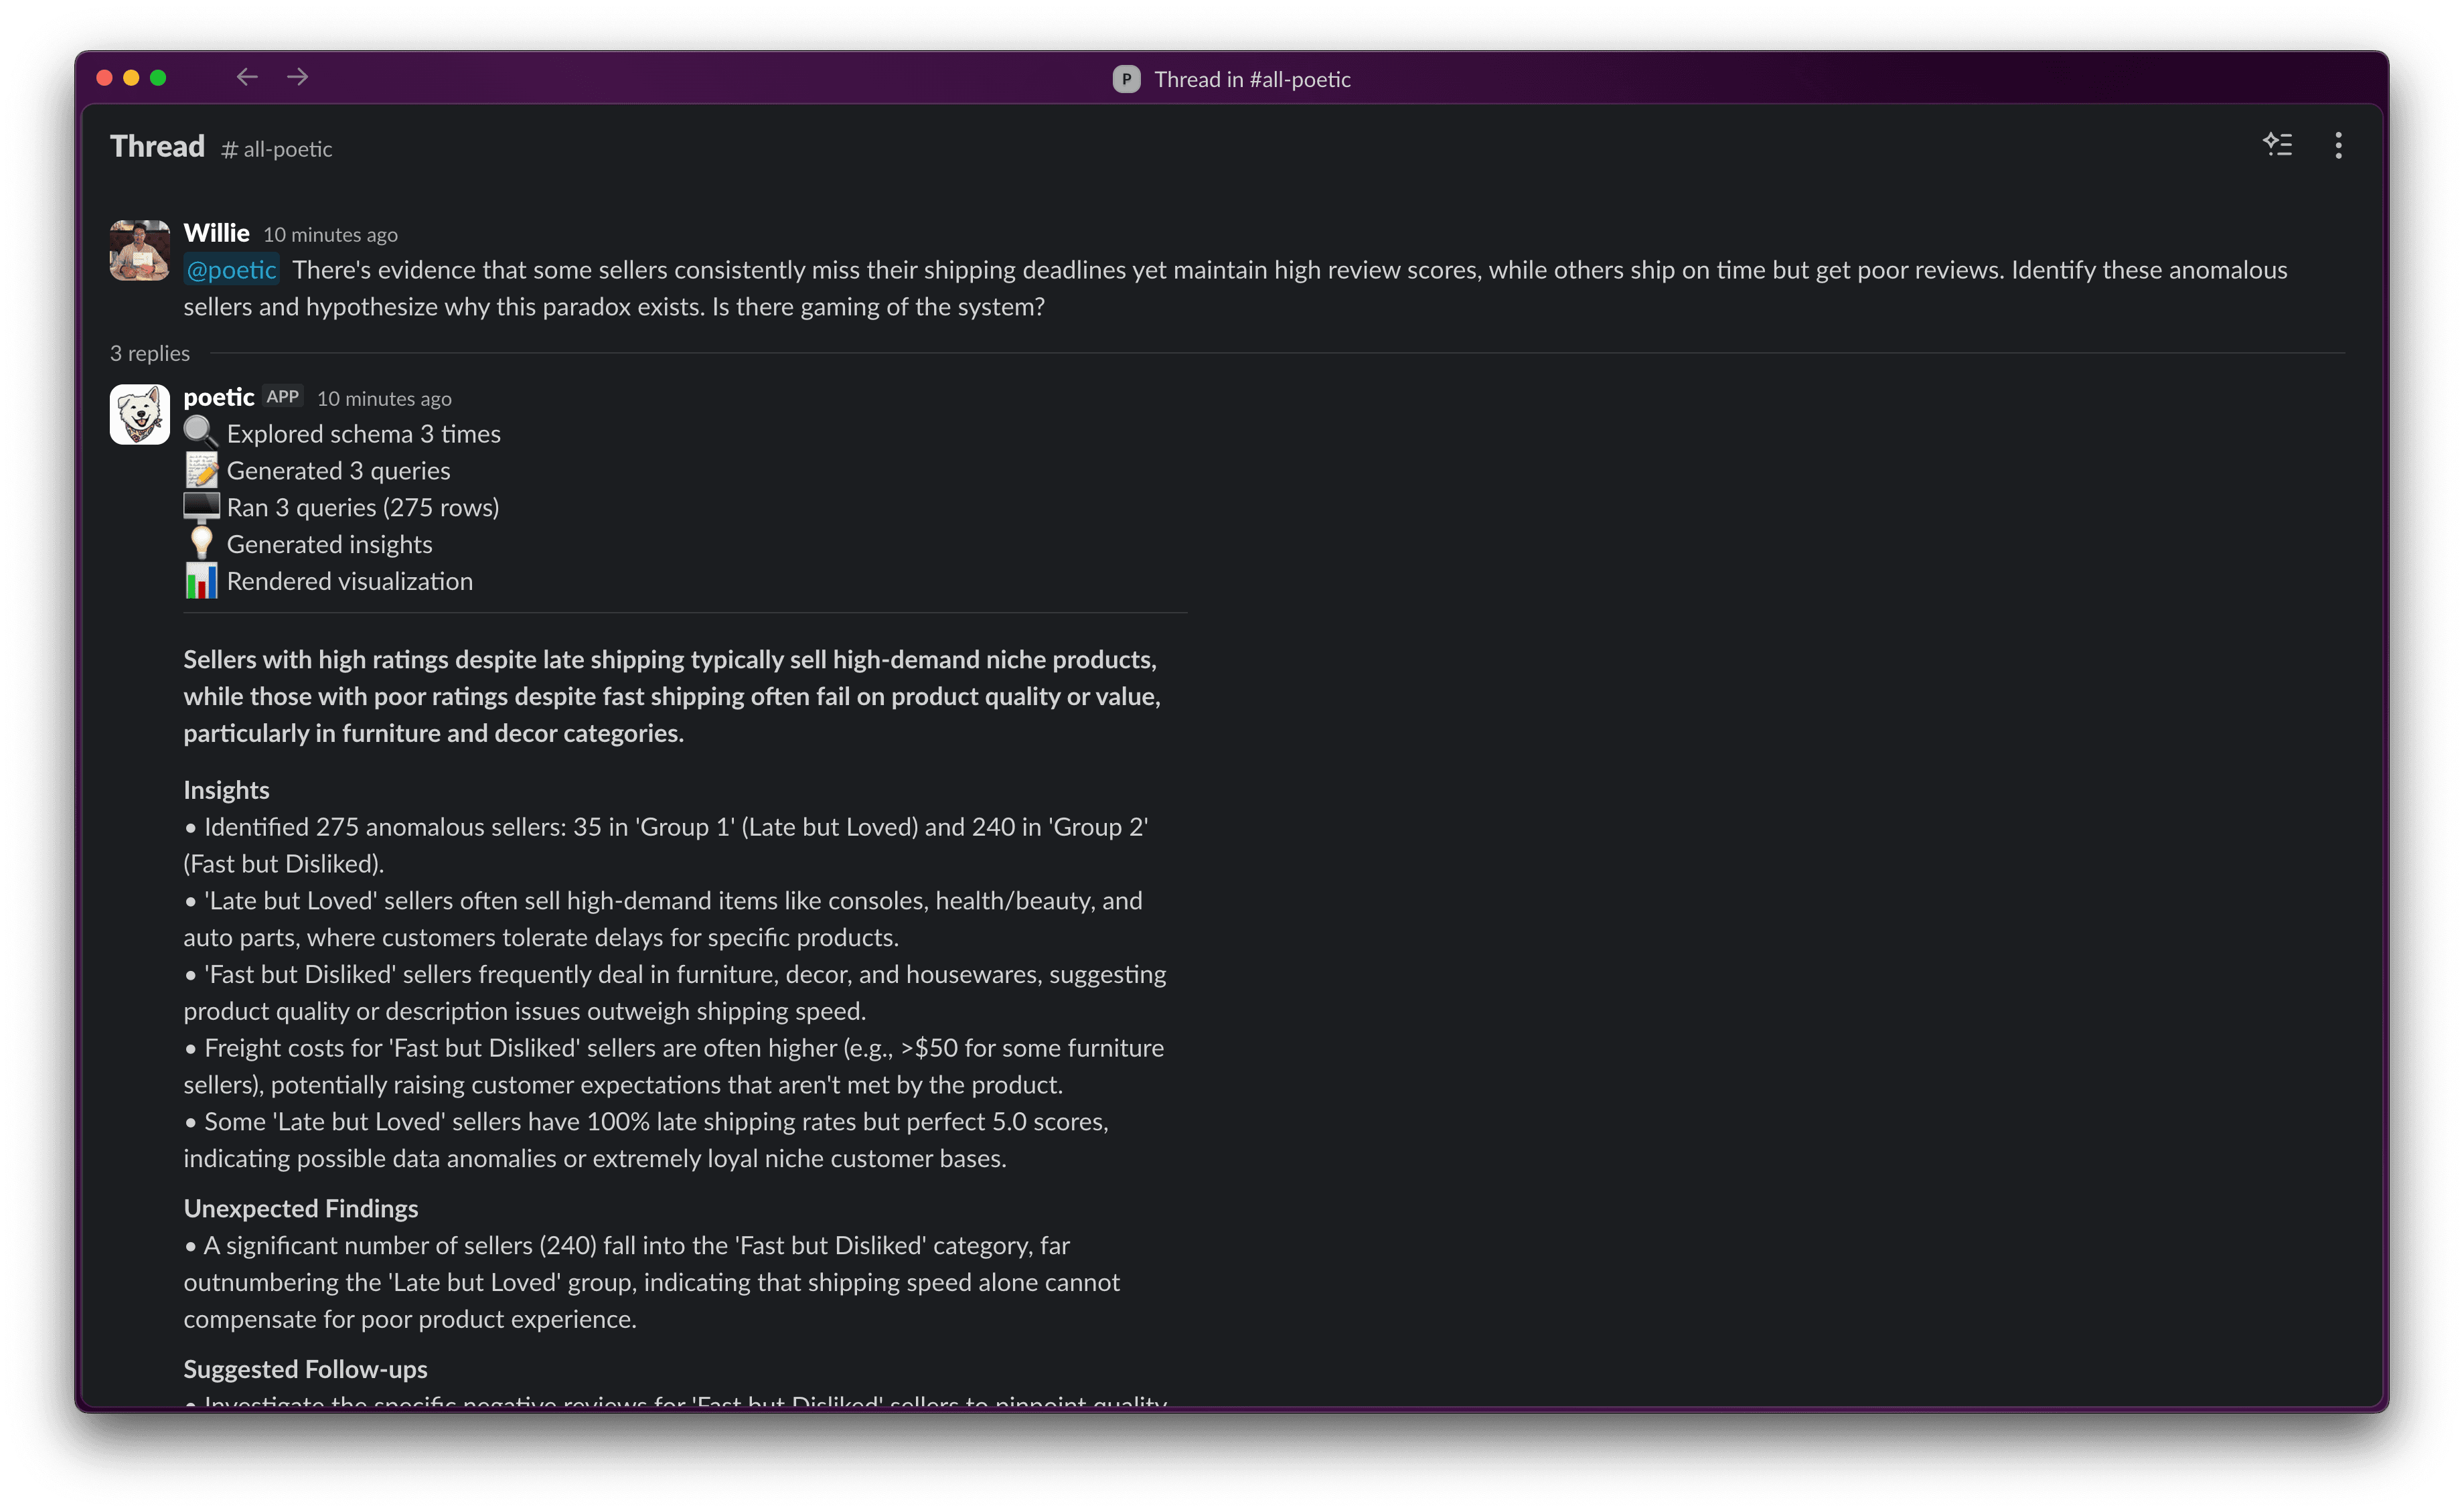This screenshot has height=1512, width=2464.
Task: Click the bar chart Rendered visualization icon
Action: pos(202,580)
